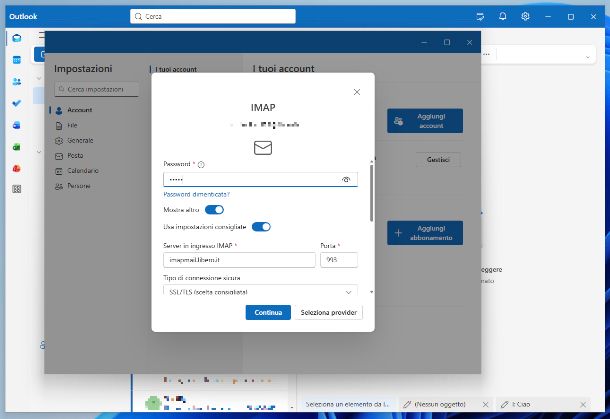This screenshot has height=419, width=610.
Task: Open the Outlook settings gear icon
Action: pyautogui.click(x=525, y=16)
